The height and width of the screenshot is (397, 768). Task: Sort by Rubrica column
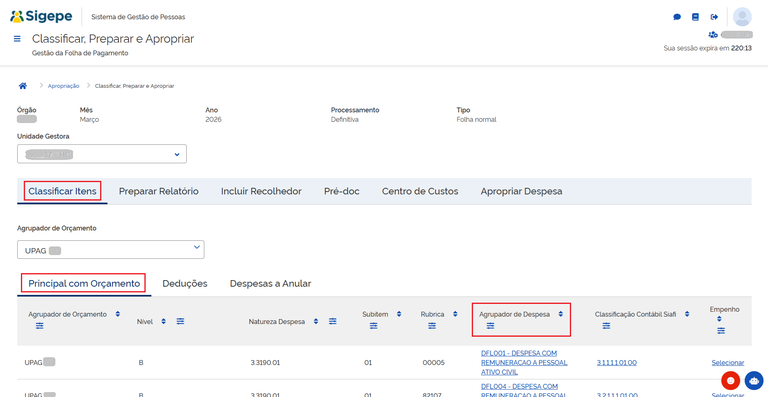(x=455, y=314)
